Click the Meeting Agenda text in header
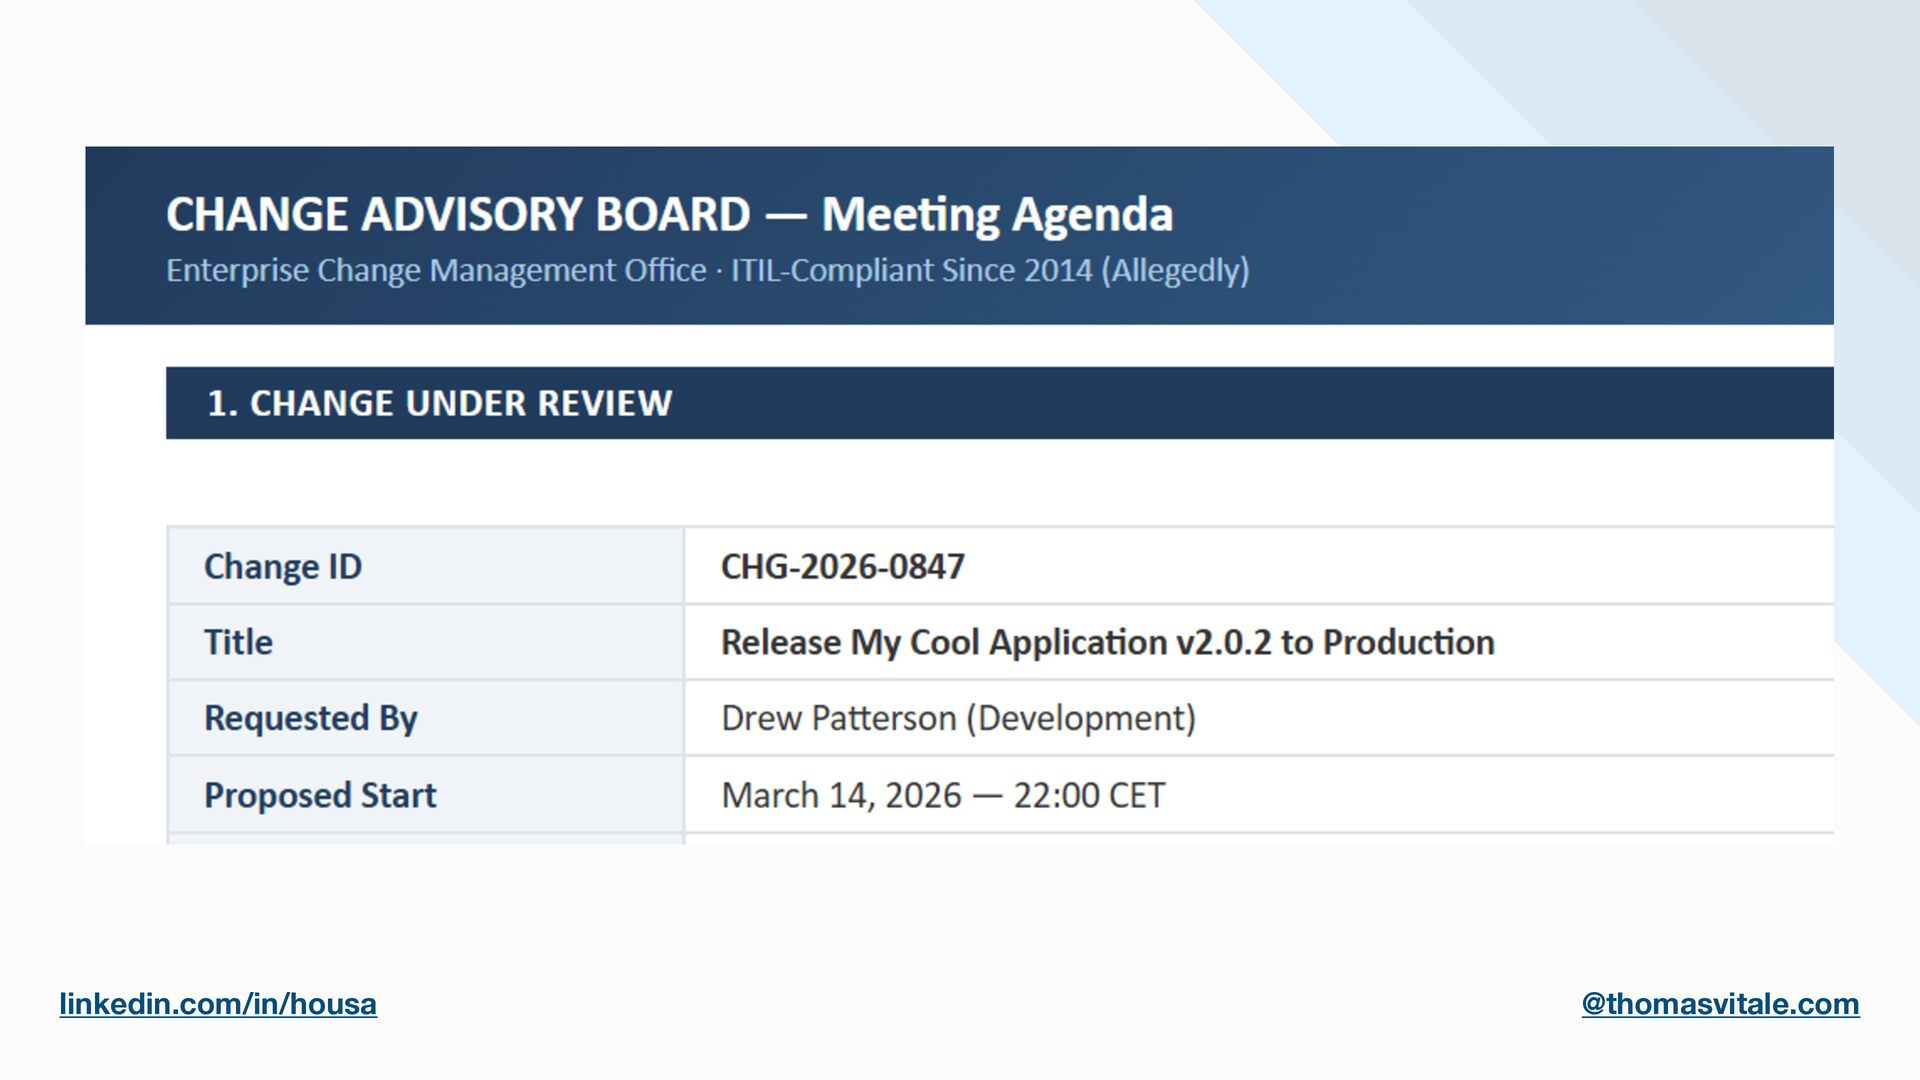Screen dimensions: 1920x1080 (997, 215)
